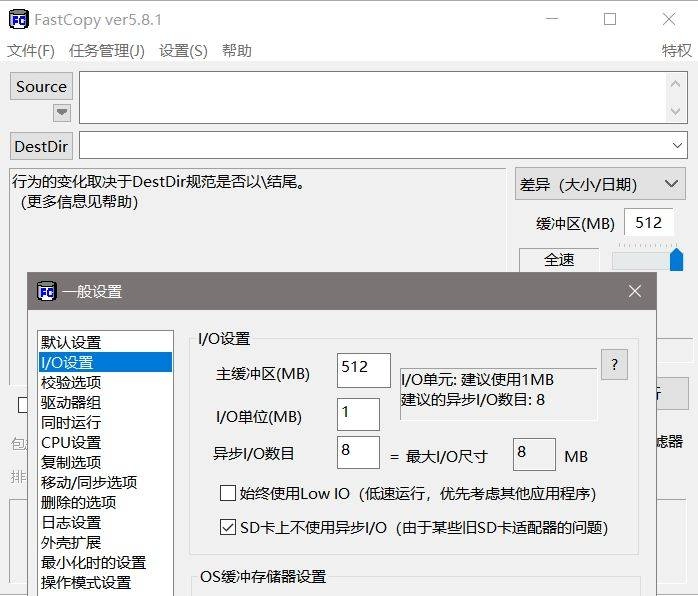
Task: Select 复制选项 in settings list
Action: (x=106, y=462)
